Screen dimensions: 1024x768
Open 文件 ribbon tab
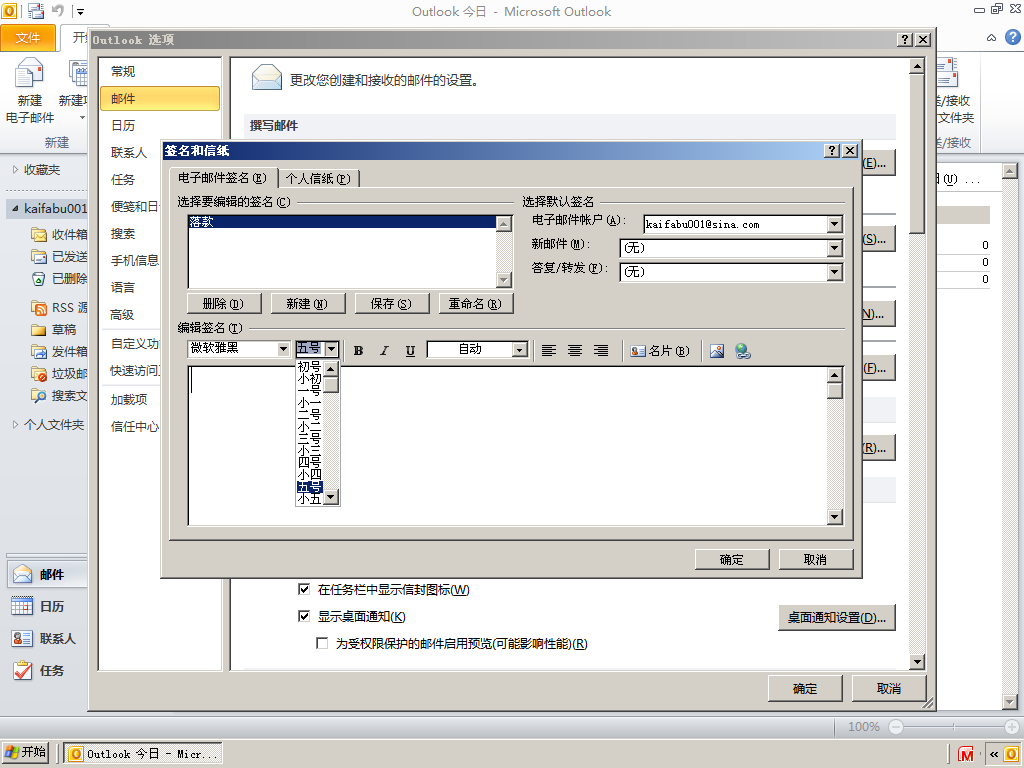pos(27,38)
